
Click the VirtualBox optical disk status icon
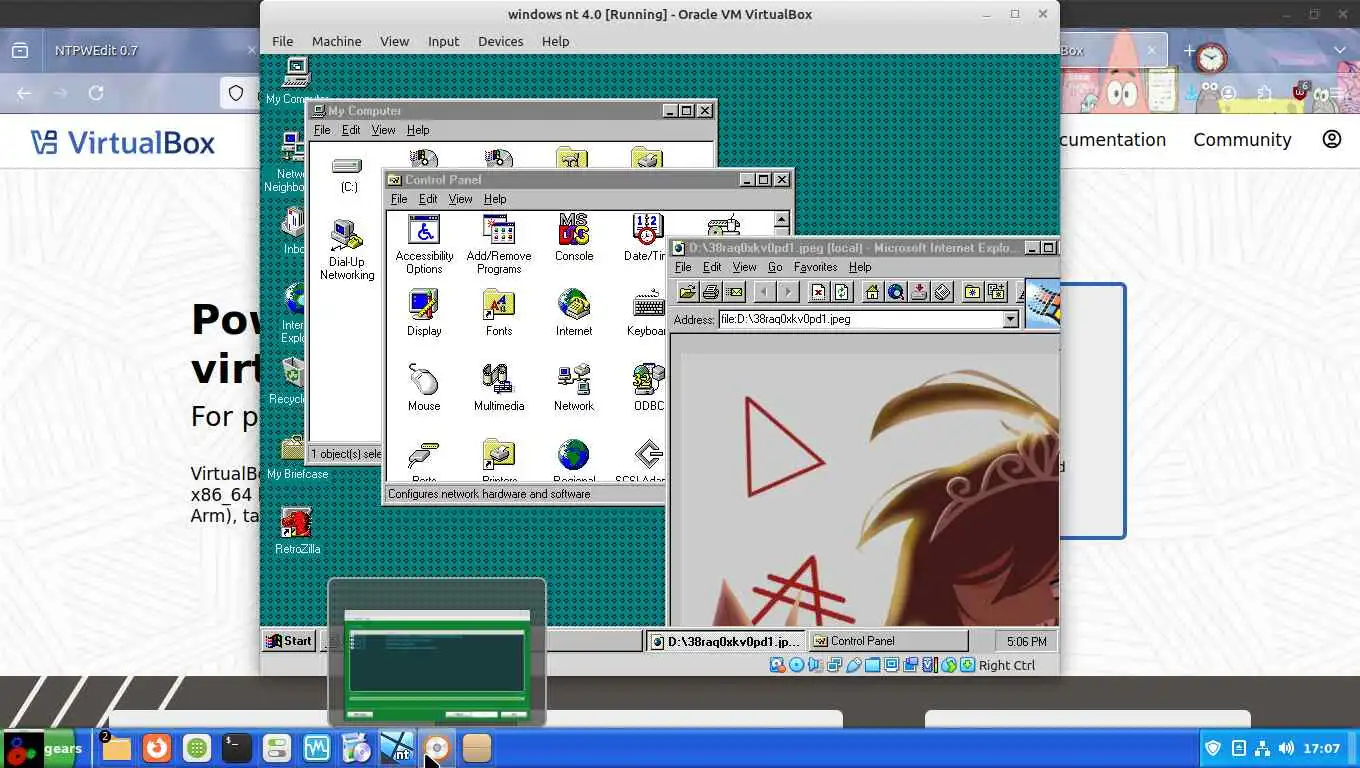point(796,665)
